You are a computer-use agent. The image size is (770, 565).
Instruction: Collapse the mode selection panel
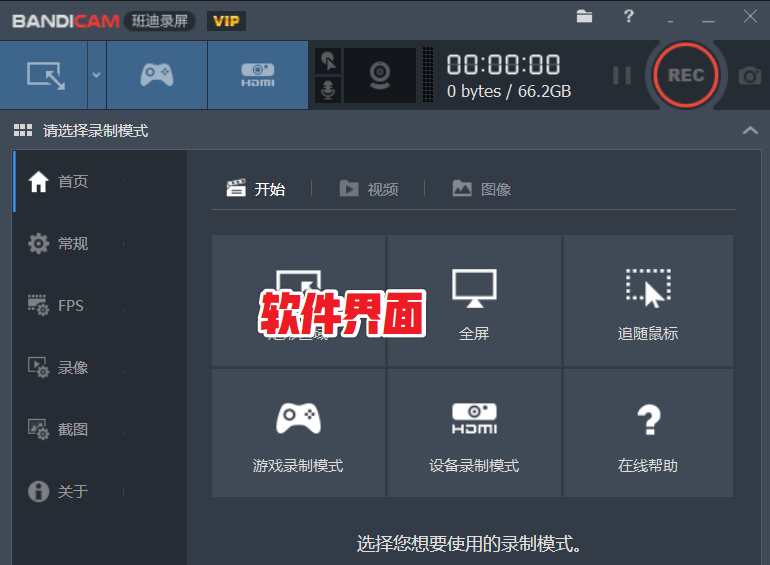(x=750, y=131)
